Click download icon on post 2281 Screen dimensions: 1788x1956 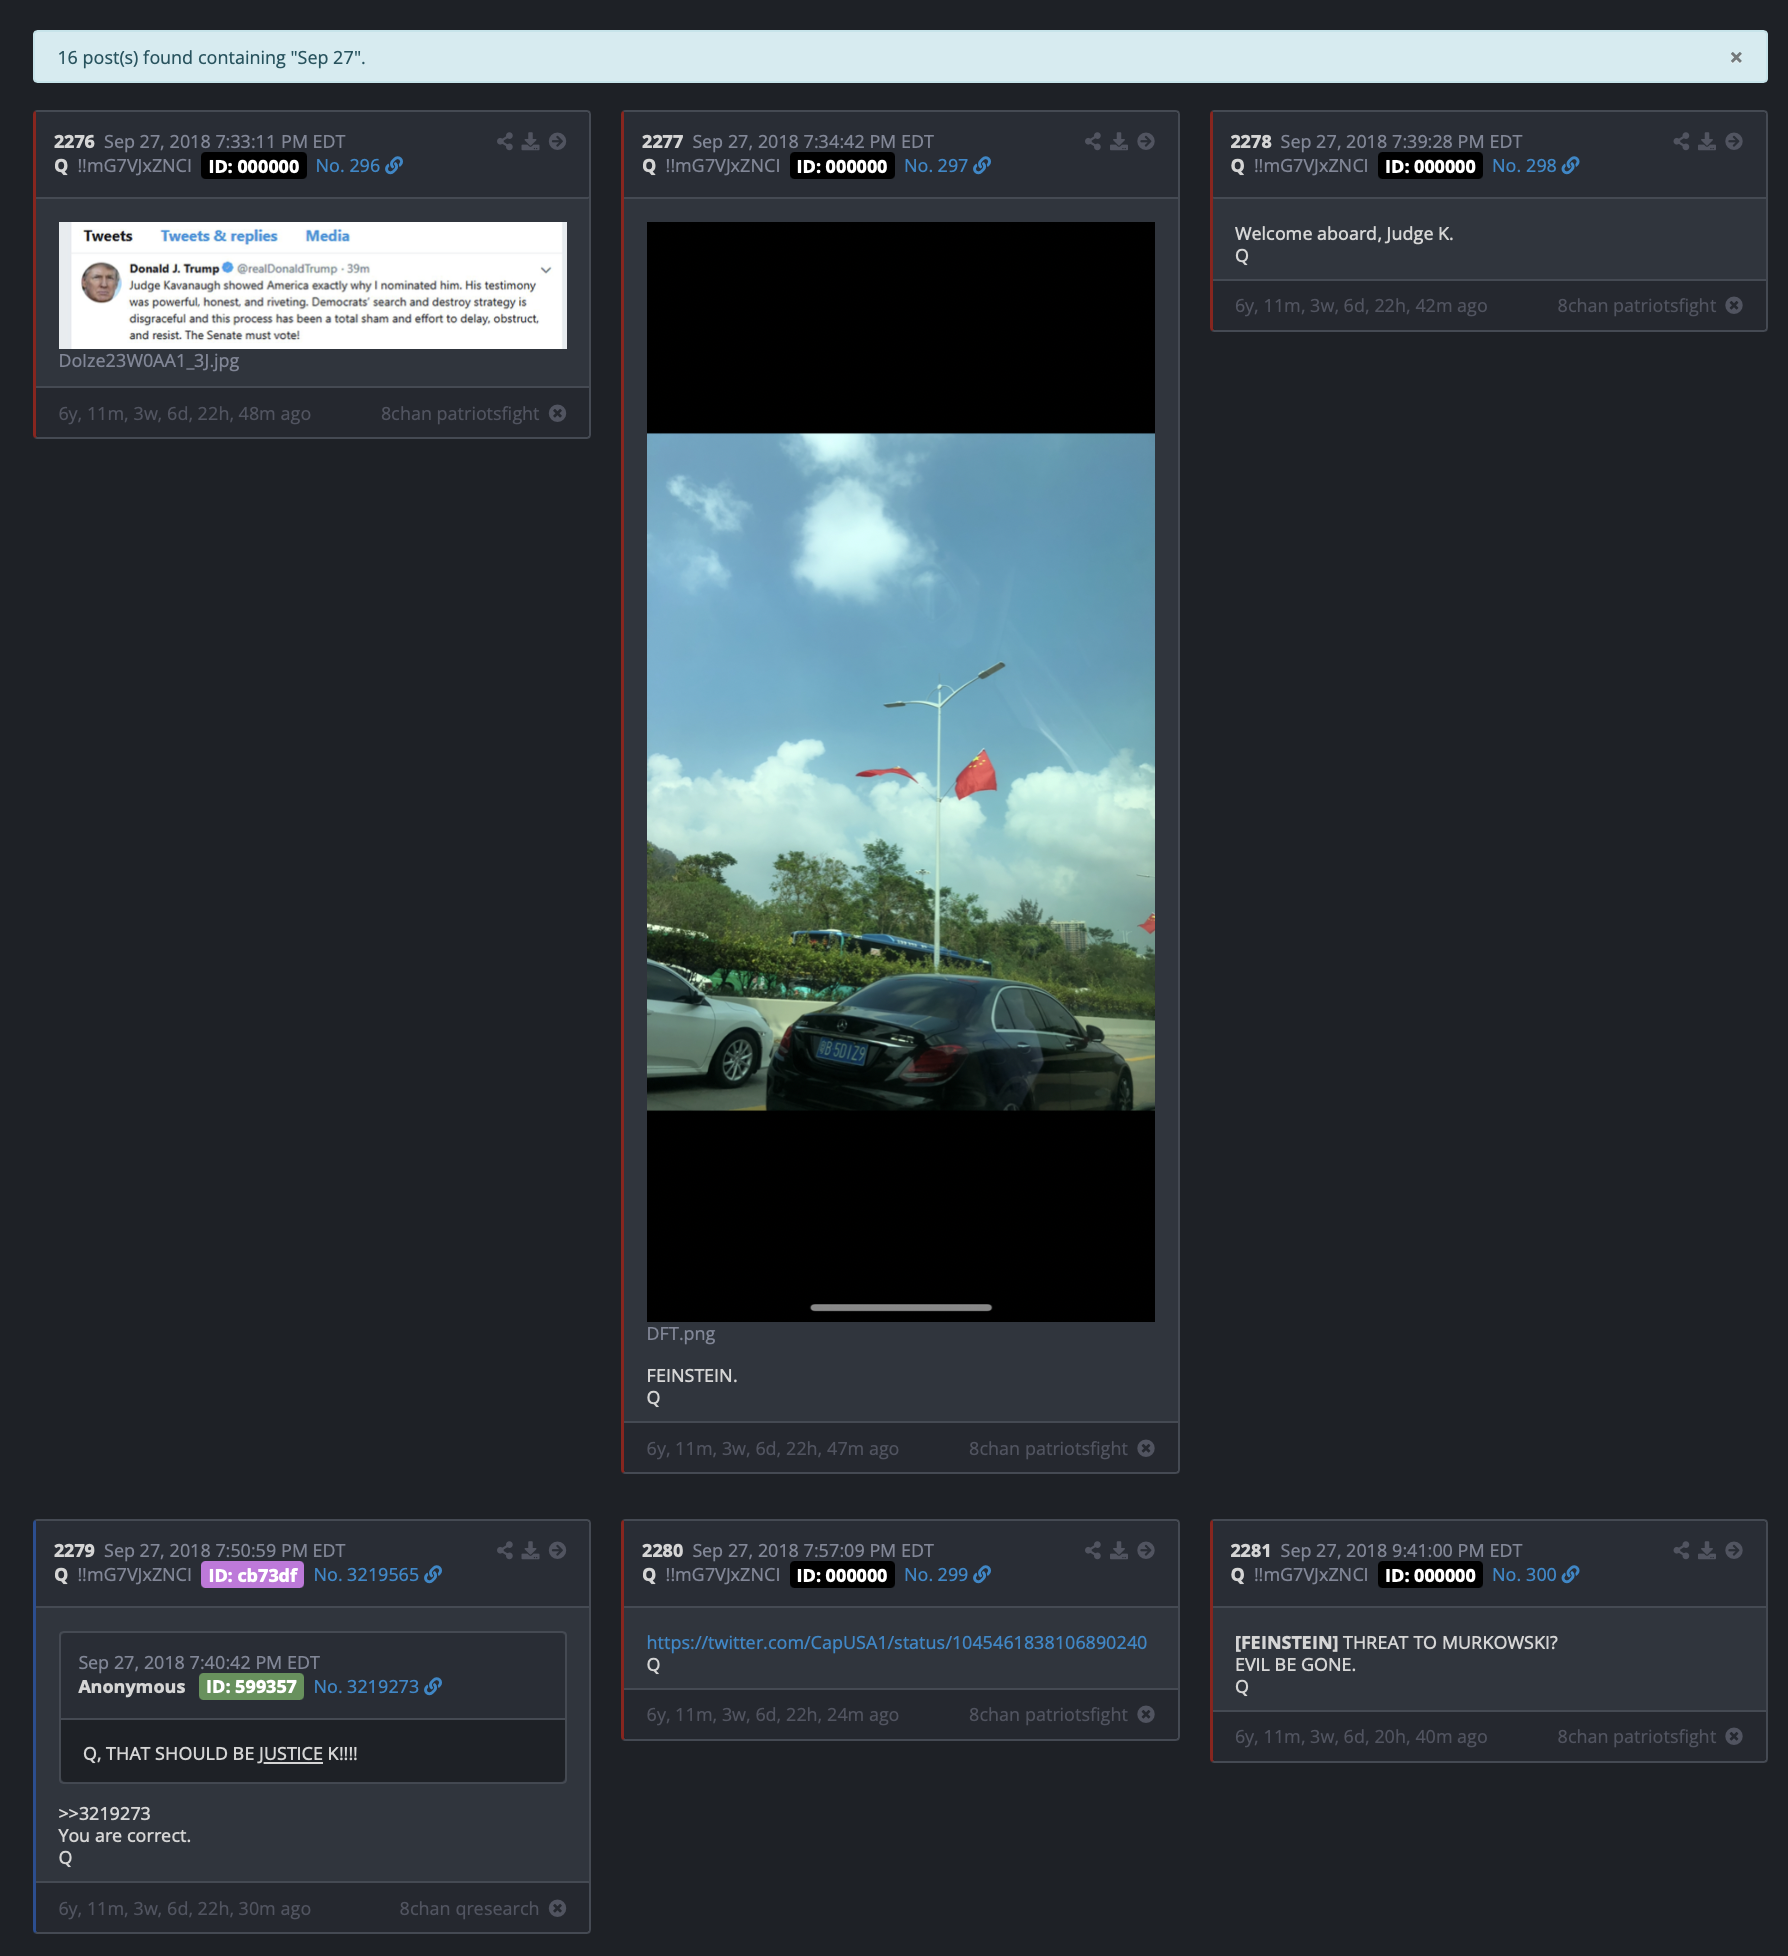pyautogui.click(x=1707, y=1551)
